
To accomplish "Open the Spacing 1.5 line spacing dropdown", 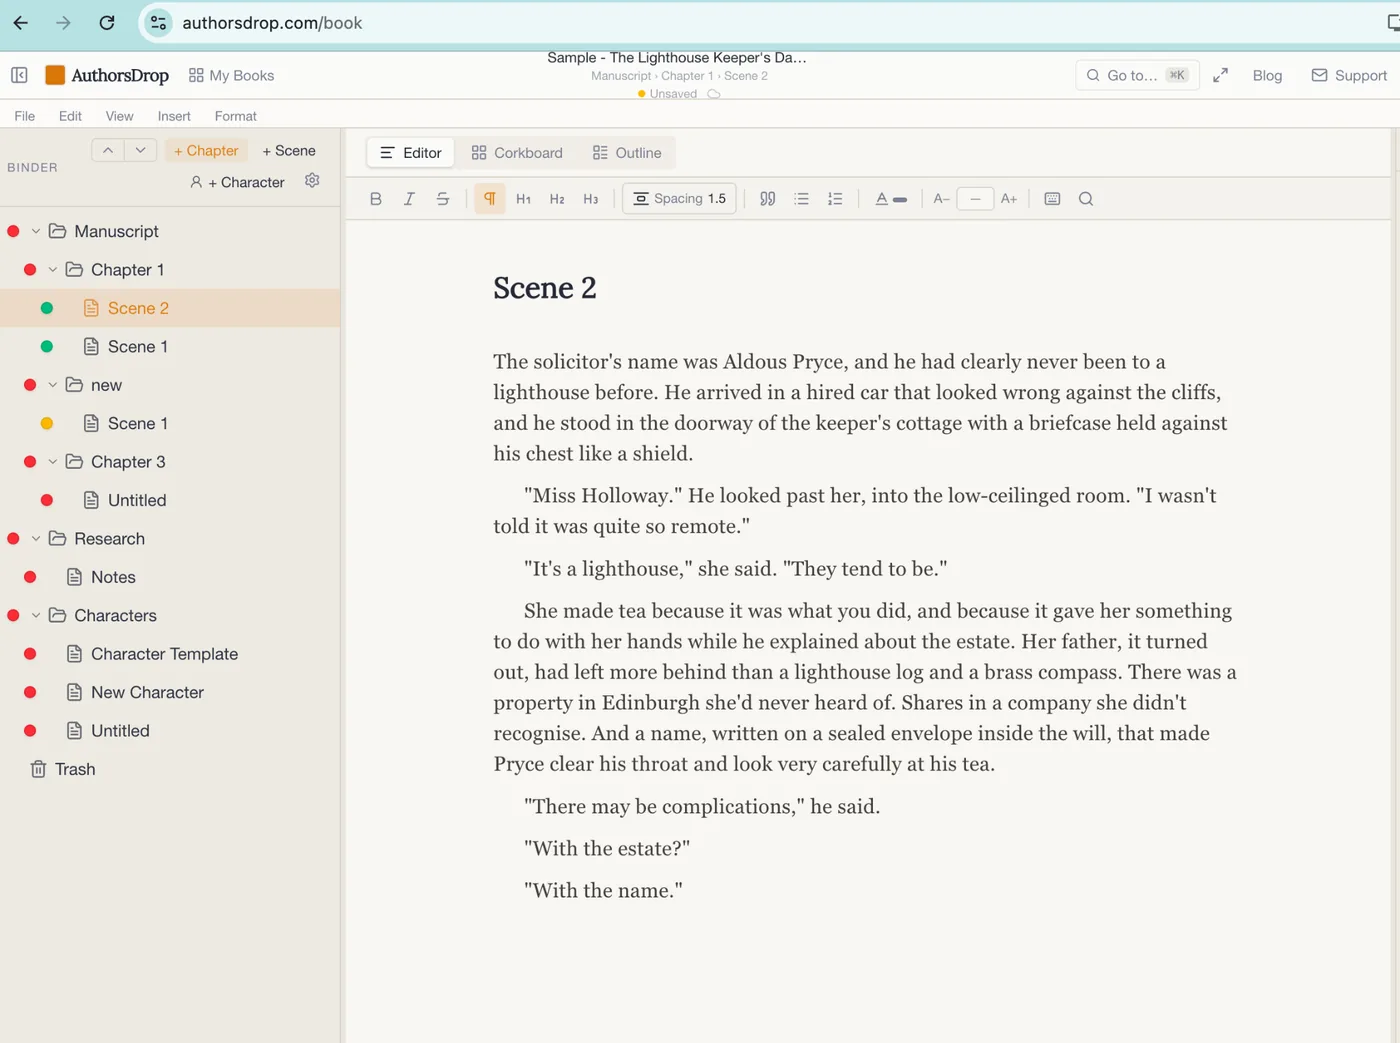I will point(680,199).
